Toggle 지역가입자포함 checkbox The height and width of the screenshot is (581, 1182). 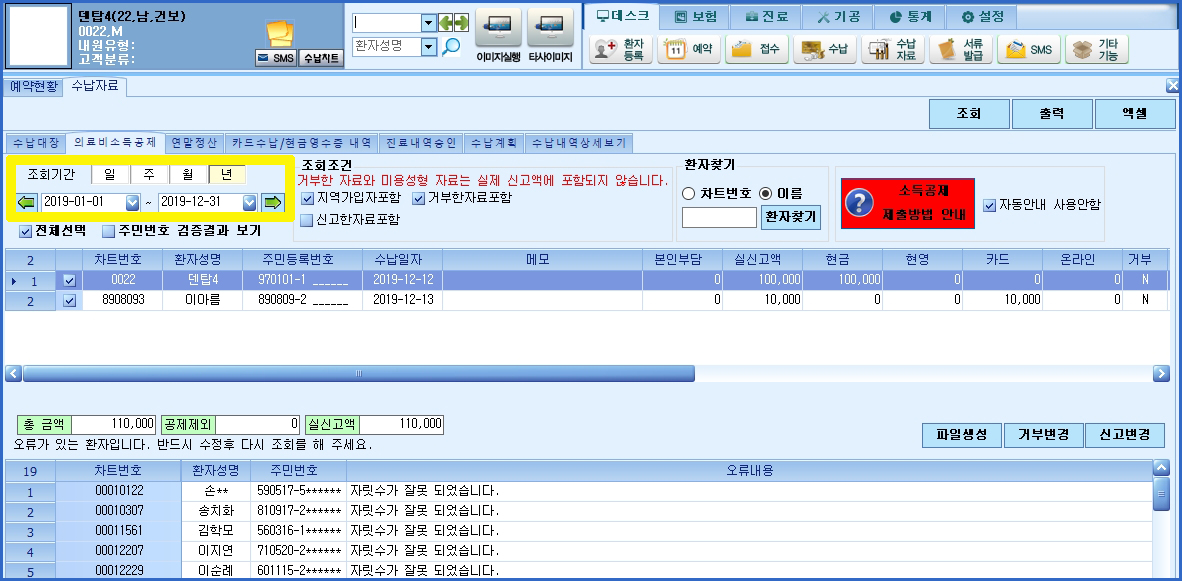coord(307,199)
